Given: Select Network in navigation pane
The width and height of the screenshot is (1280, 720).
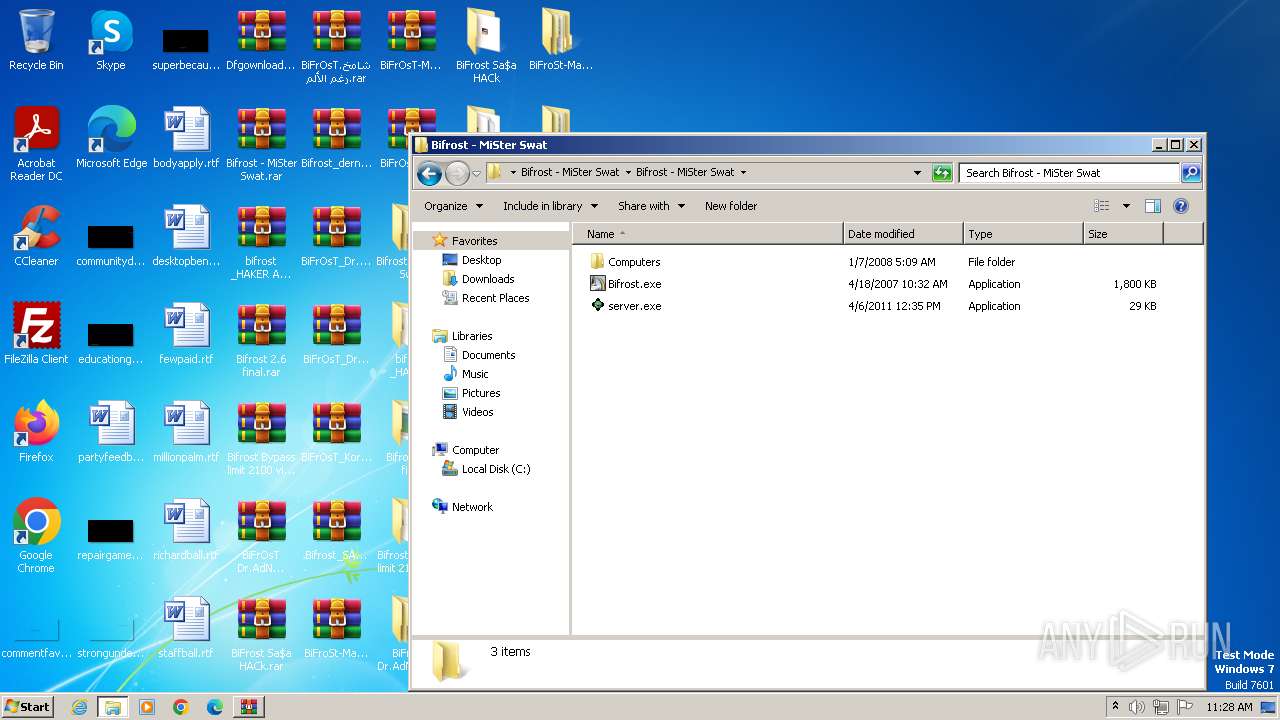Looking at the screenshot, I should point(472,507).
